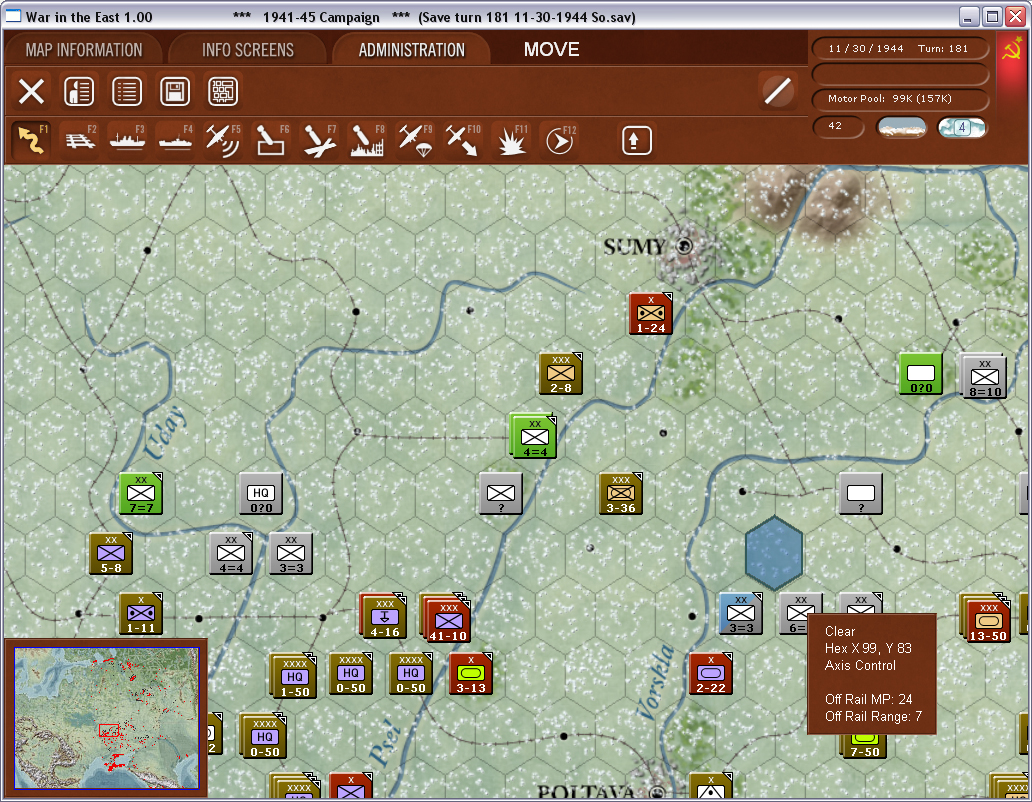Select the bomb city F8 icon
The image size is (1032, 802).
[x=367, y=140]
